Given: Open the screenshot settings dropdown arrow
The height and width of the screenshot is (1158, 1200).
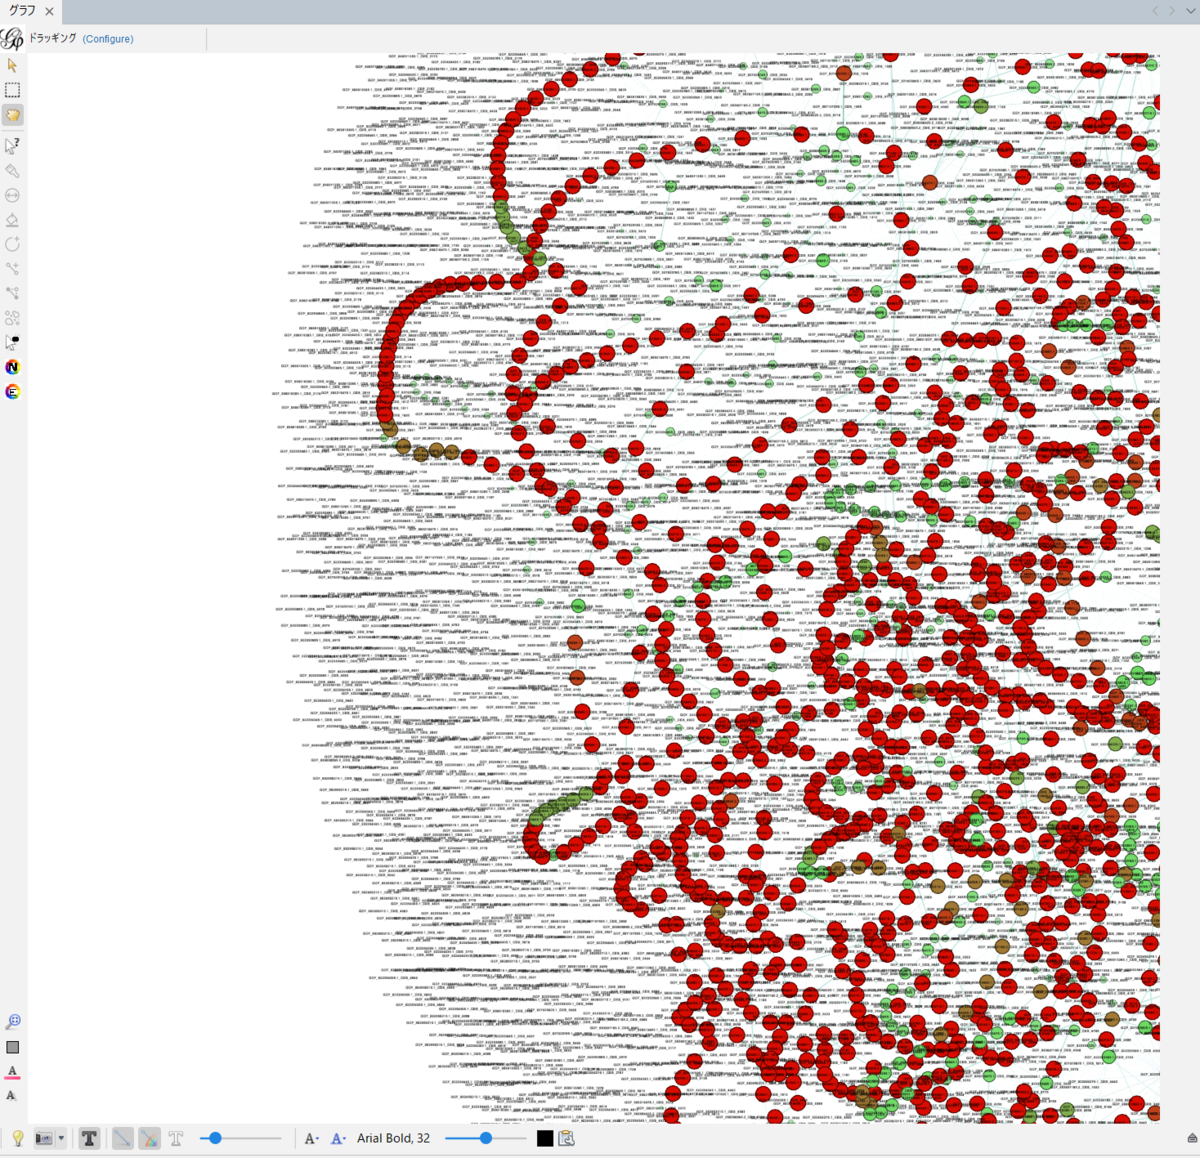Looking at the screenshot, I should pos(62,1138).
